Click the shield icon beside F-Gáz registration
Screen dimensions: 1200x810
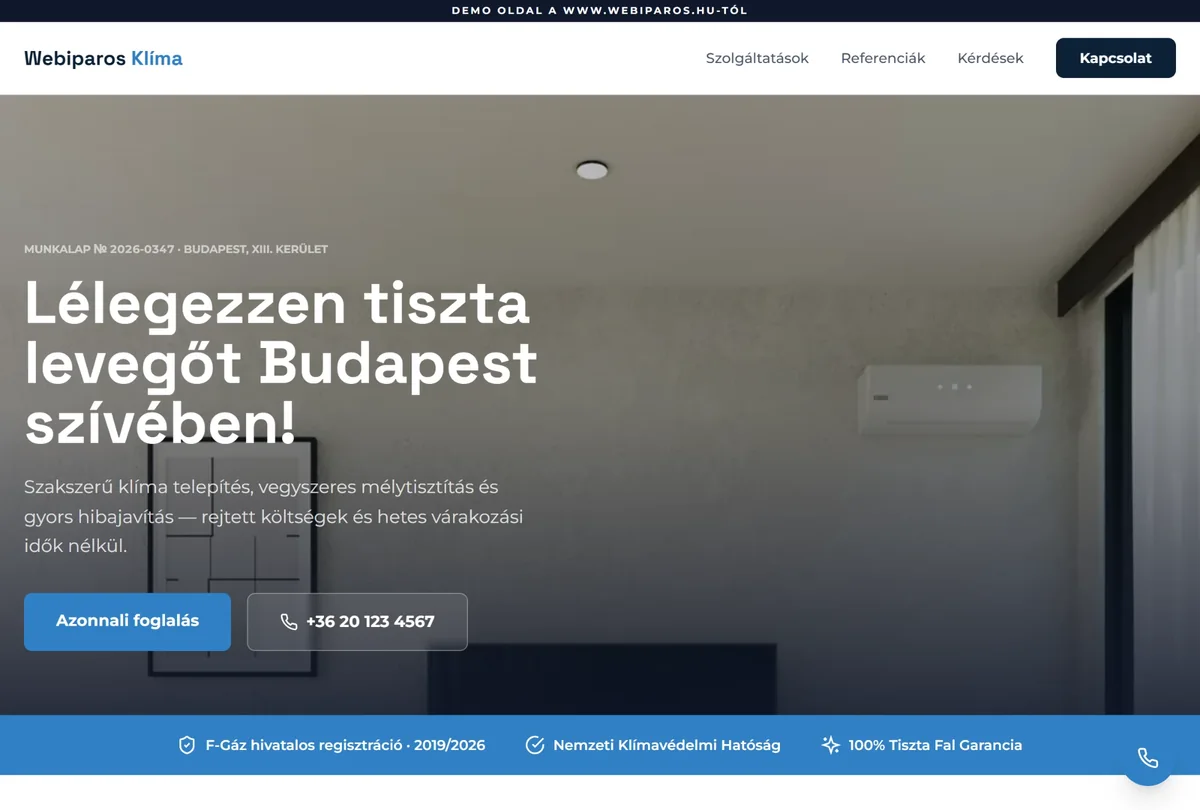coord(186,745)
